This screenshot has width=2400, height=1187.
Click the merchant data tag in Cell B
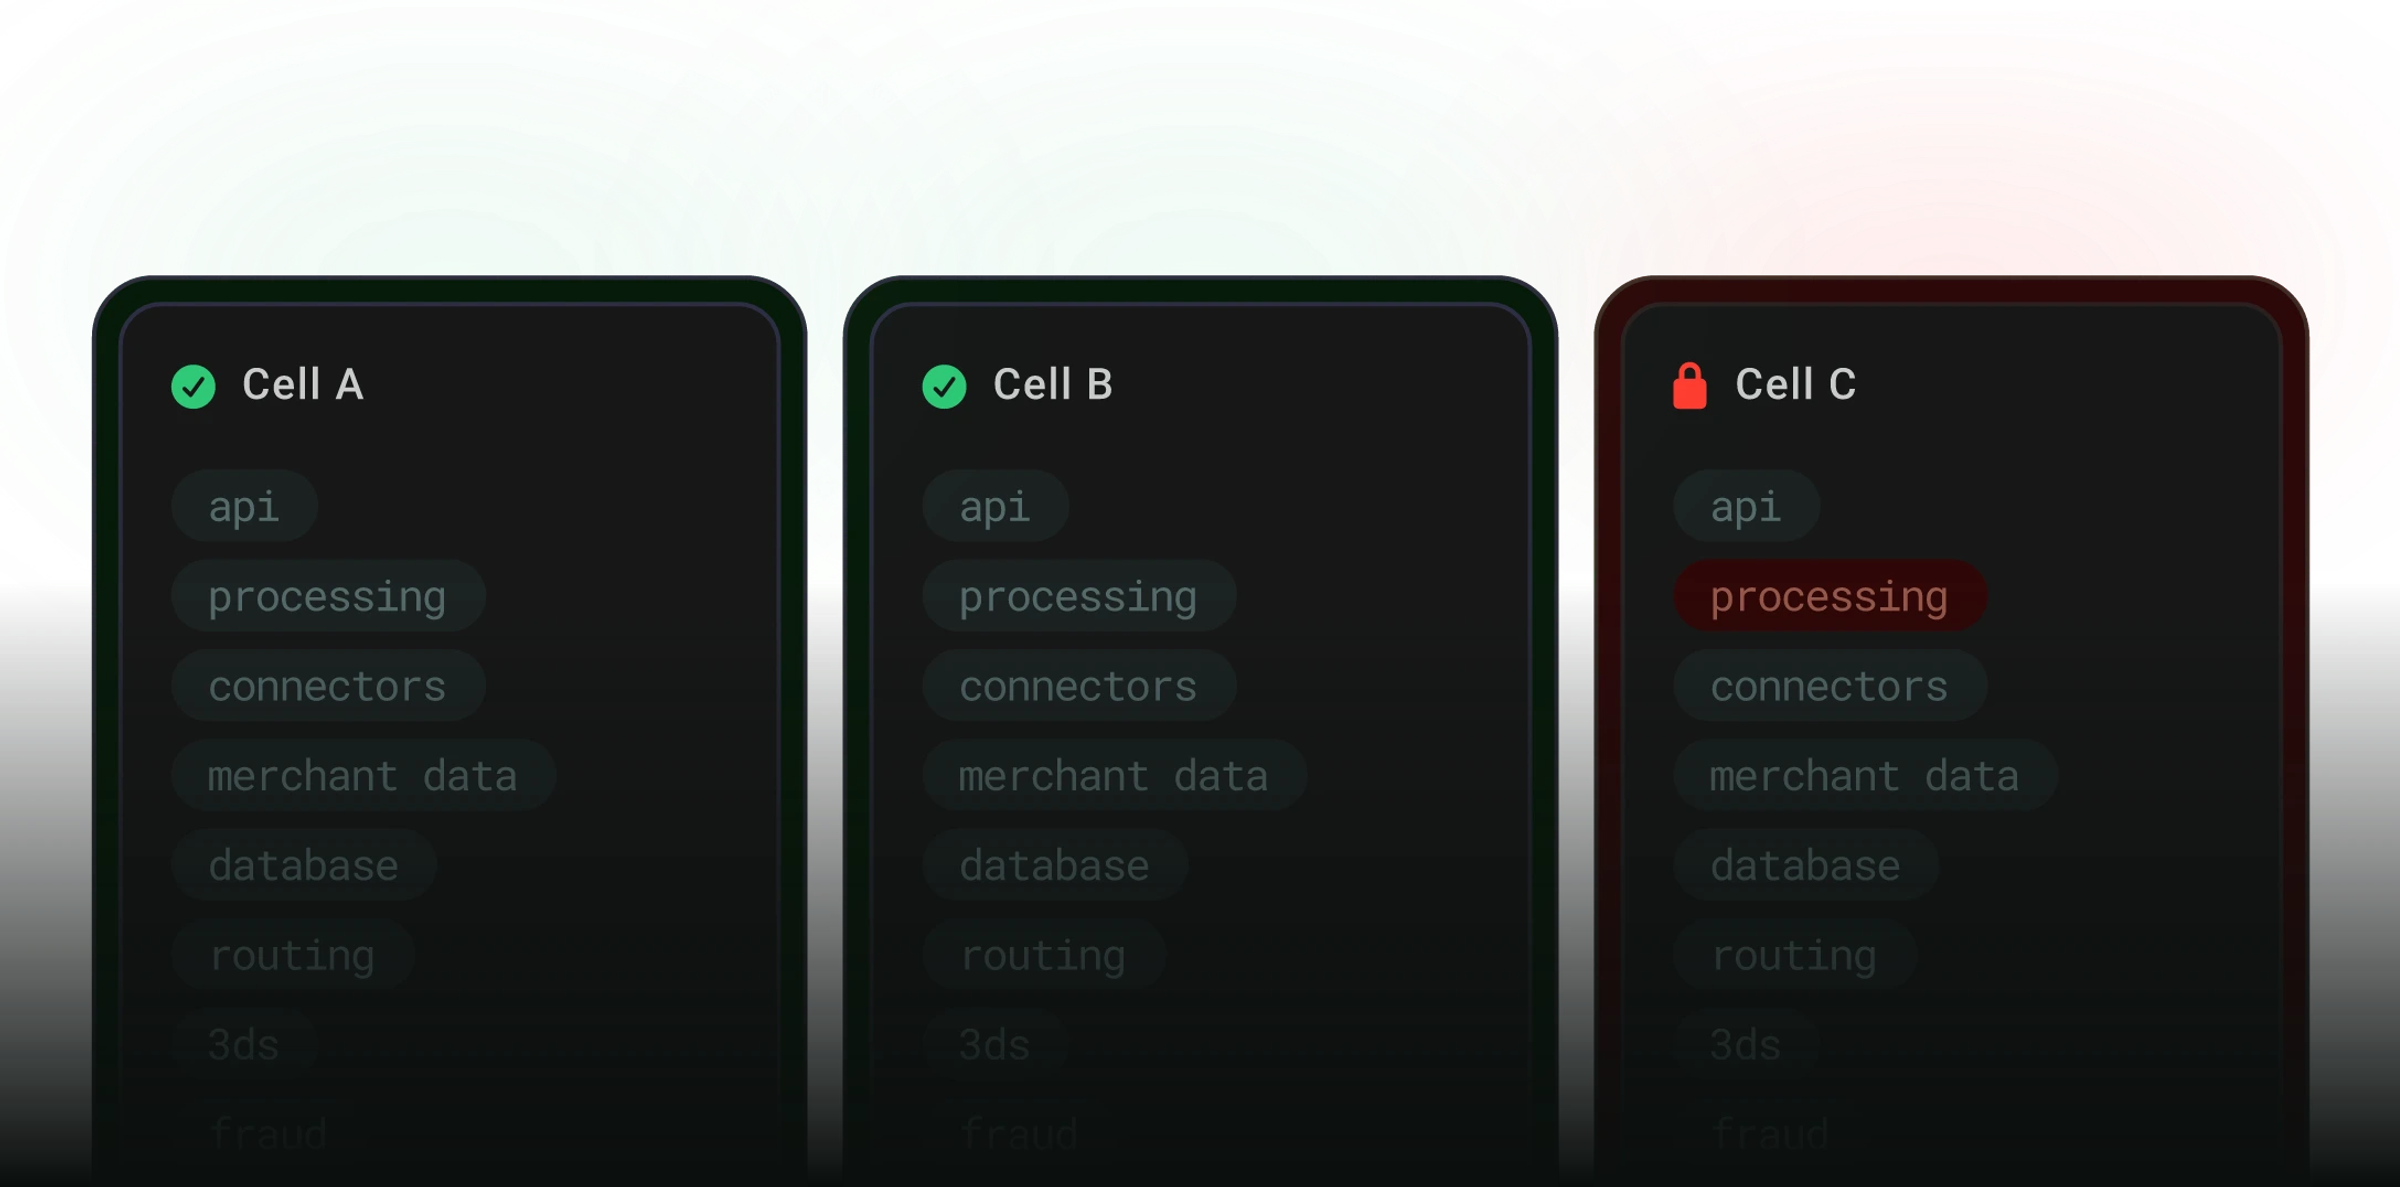point(1114,775)
